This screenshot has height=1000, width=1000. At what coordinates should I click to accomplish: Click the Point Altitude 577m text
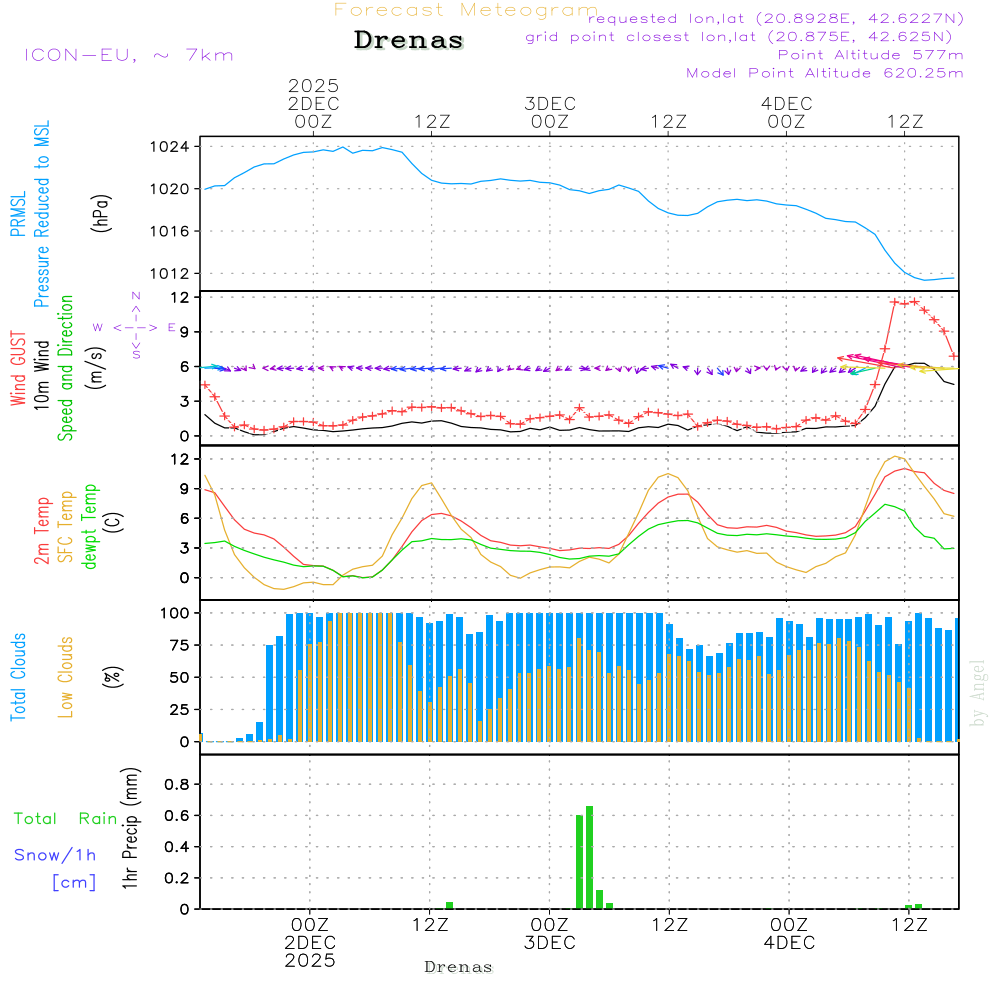[870, 55]
